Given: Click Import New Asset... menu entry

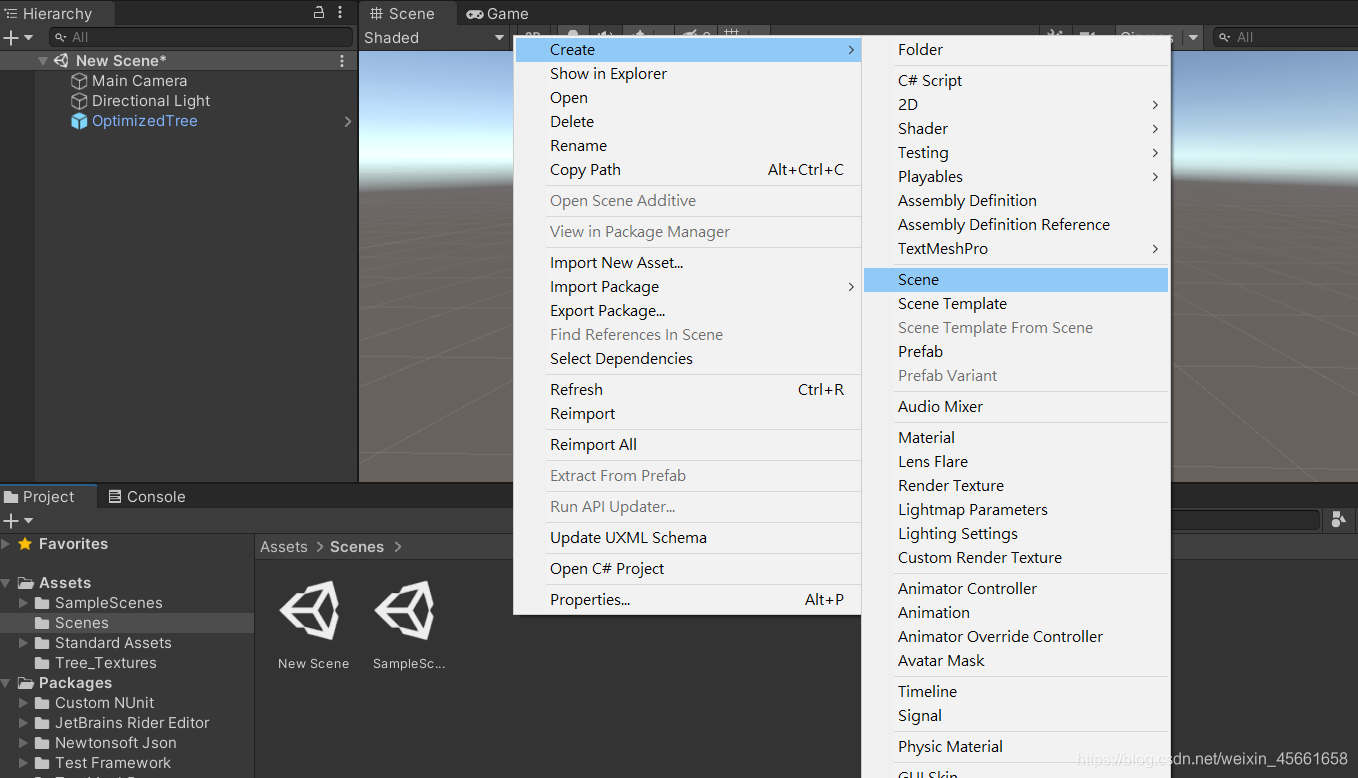Looking at the screenshot, I should (688, 263).
